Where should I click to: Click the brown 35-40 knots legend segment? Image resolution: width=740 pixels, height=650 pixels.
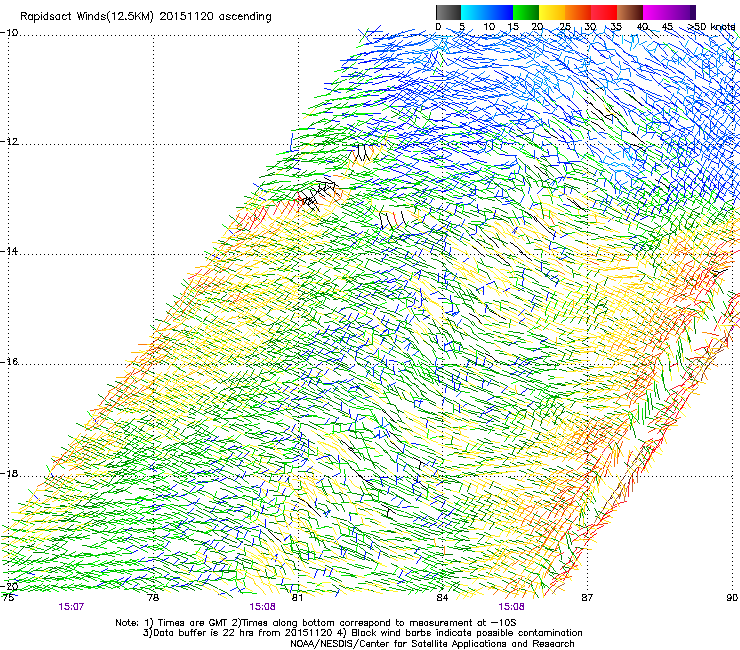630,12
